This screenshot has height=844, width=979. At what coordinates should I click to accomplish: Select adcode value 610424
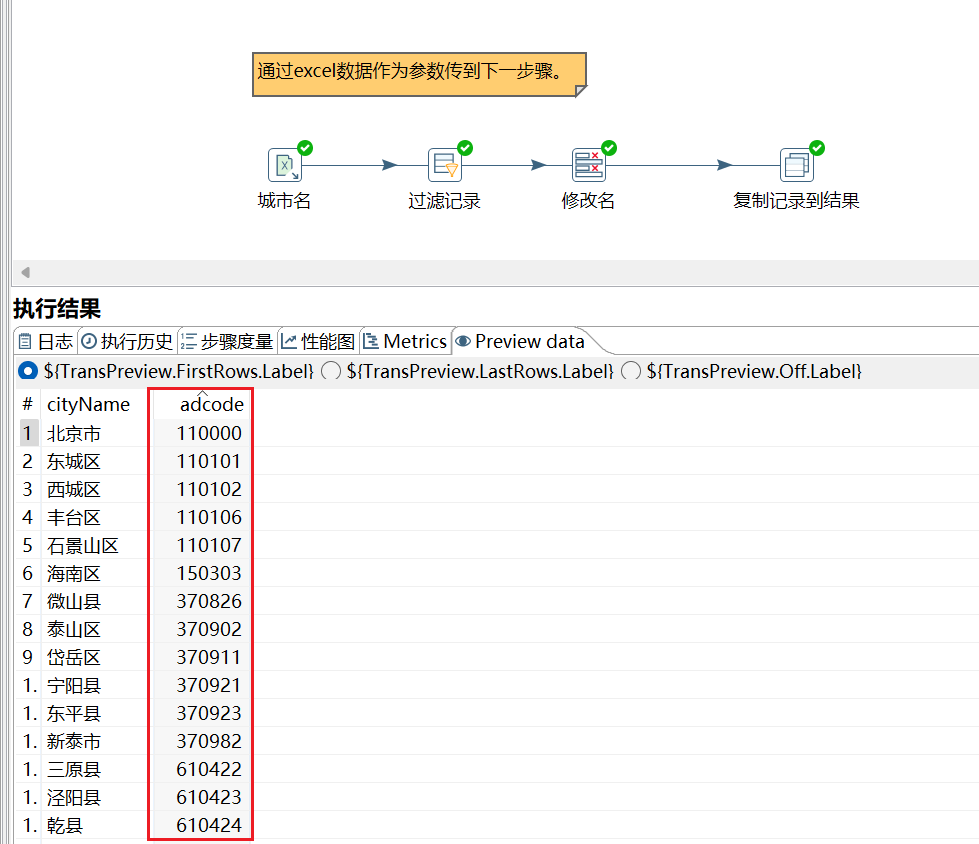pyautogui.click(x=209, y=826)
